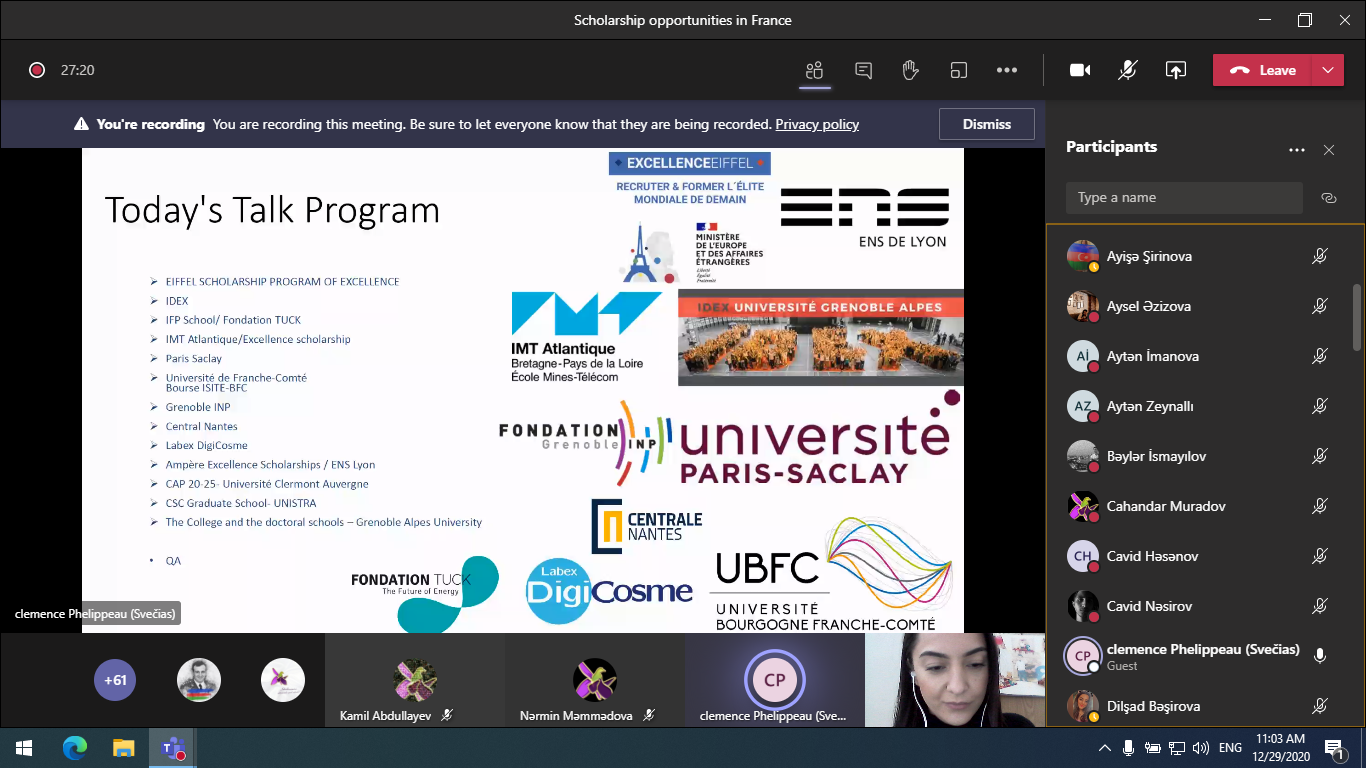Select Nərmin Məmmədova video tile

point(595,680)
